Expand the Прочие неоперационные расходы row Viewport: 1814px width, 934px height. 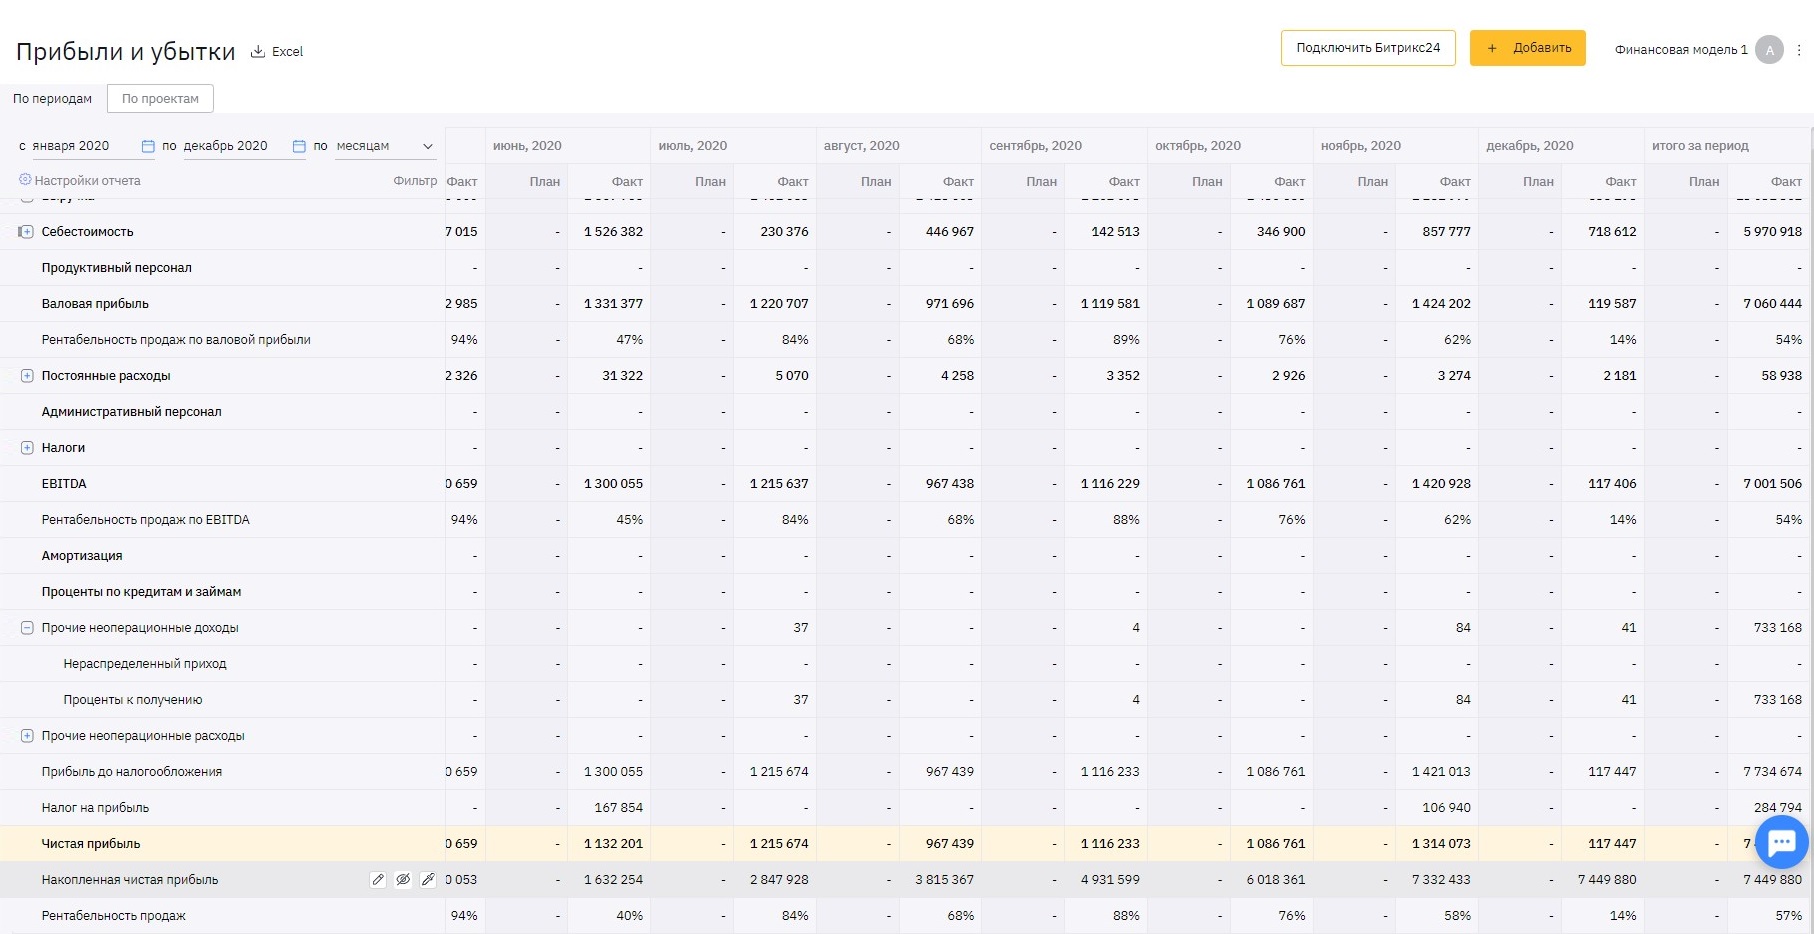(27, 736)
